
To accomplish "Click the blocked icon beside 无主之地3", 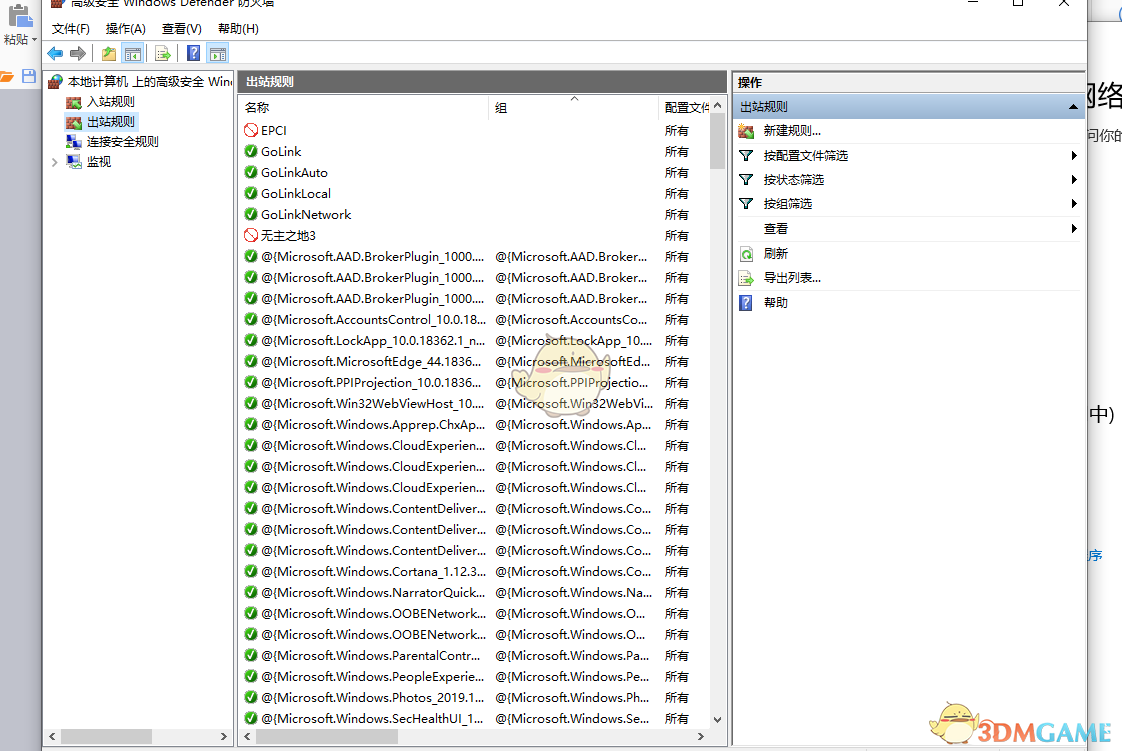I will click(251, 235).
